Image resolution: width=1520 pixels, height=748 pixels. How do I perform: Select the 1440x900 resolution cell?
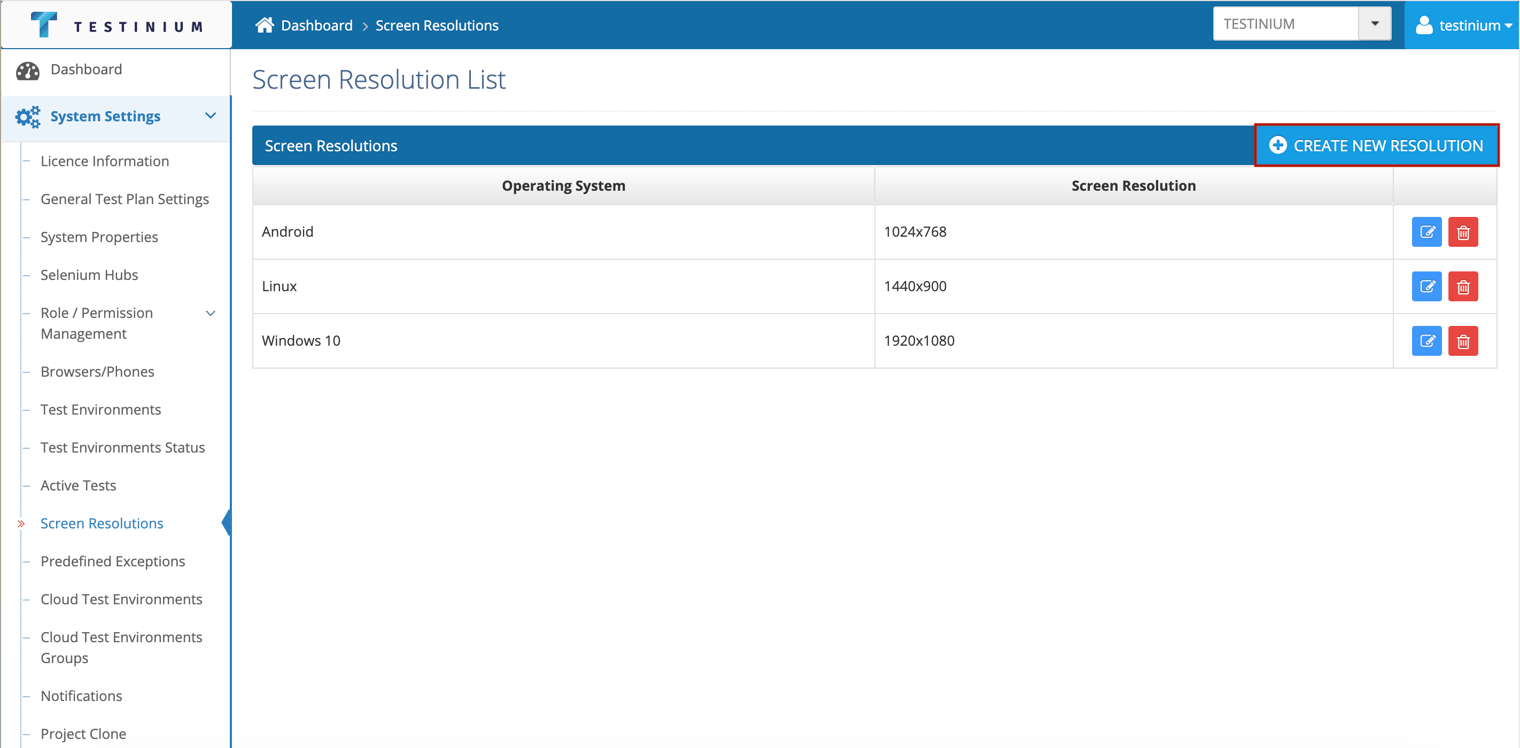(1134, 286)
